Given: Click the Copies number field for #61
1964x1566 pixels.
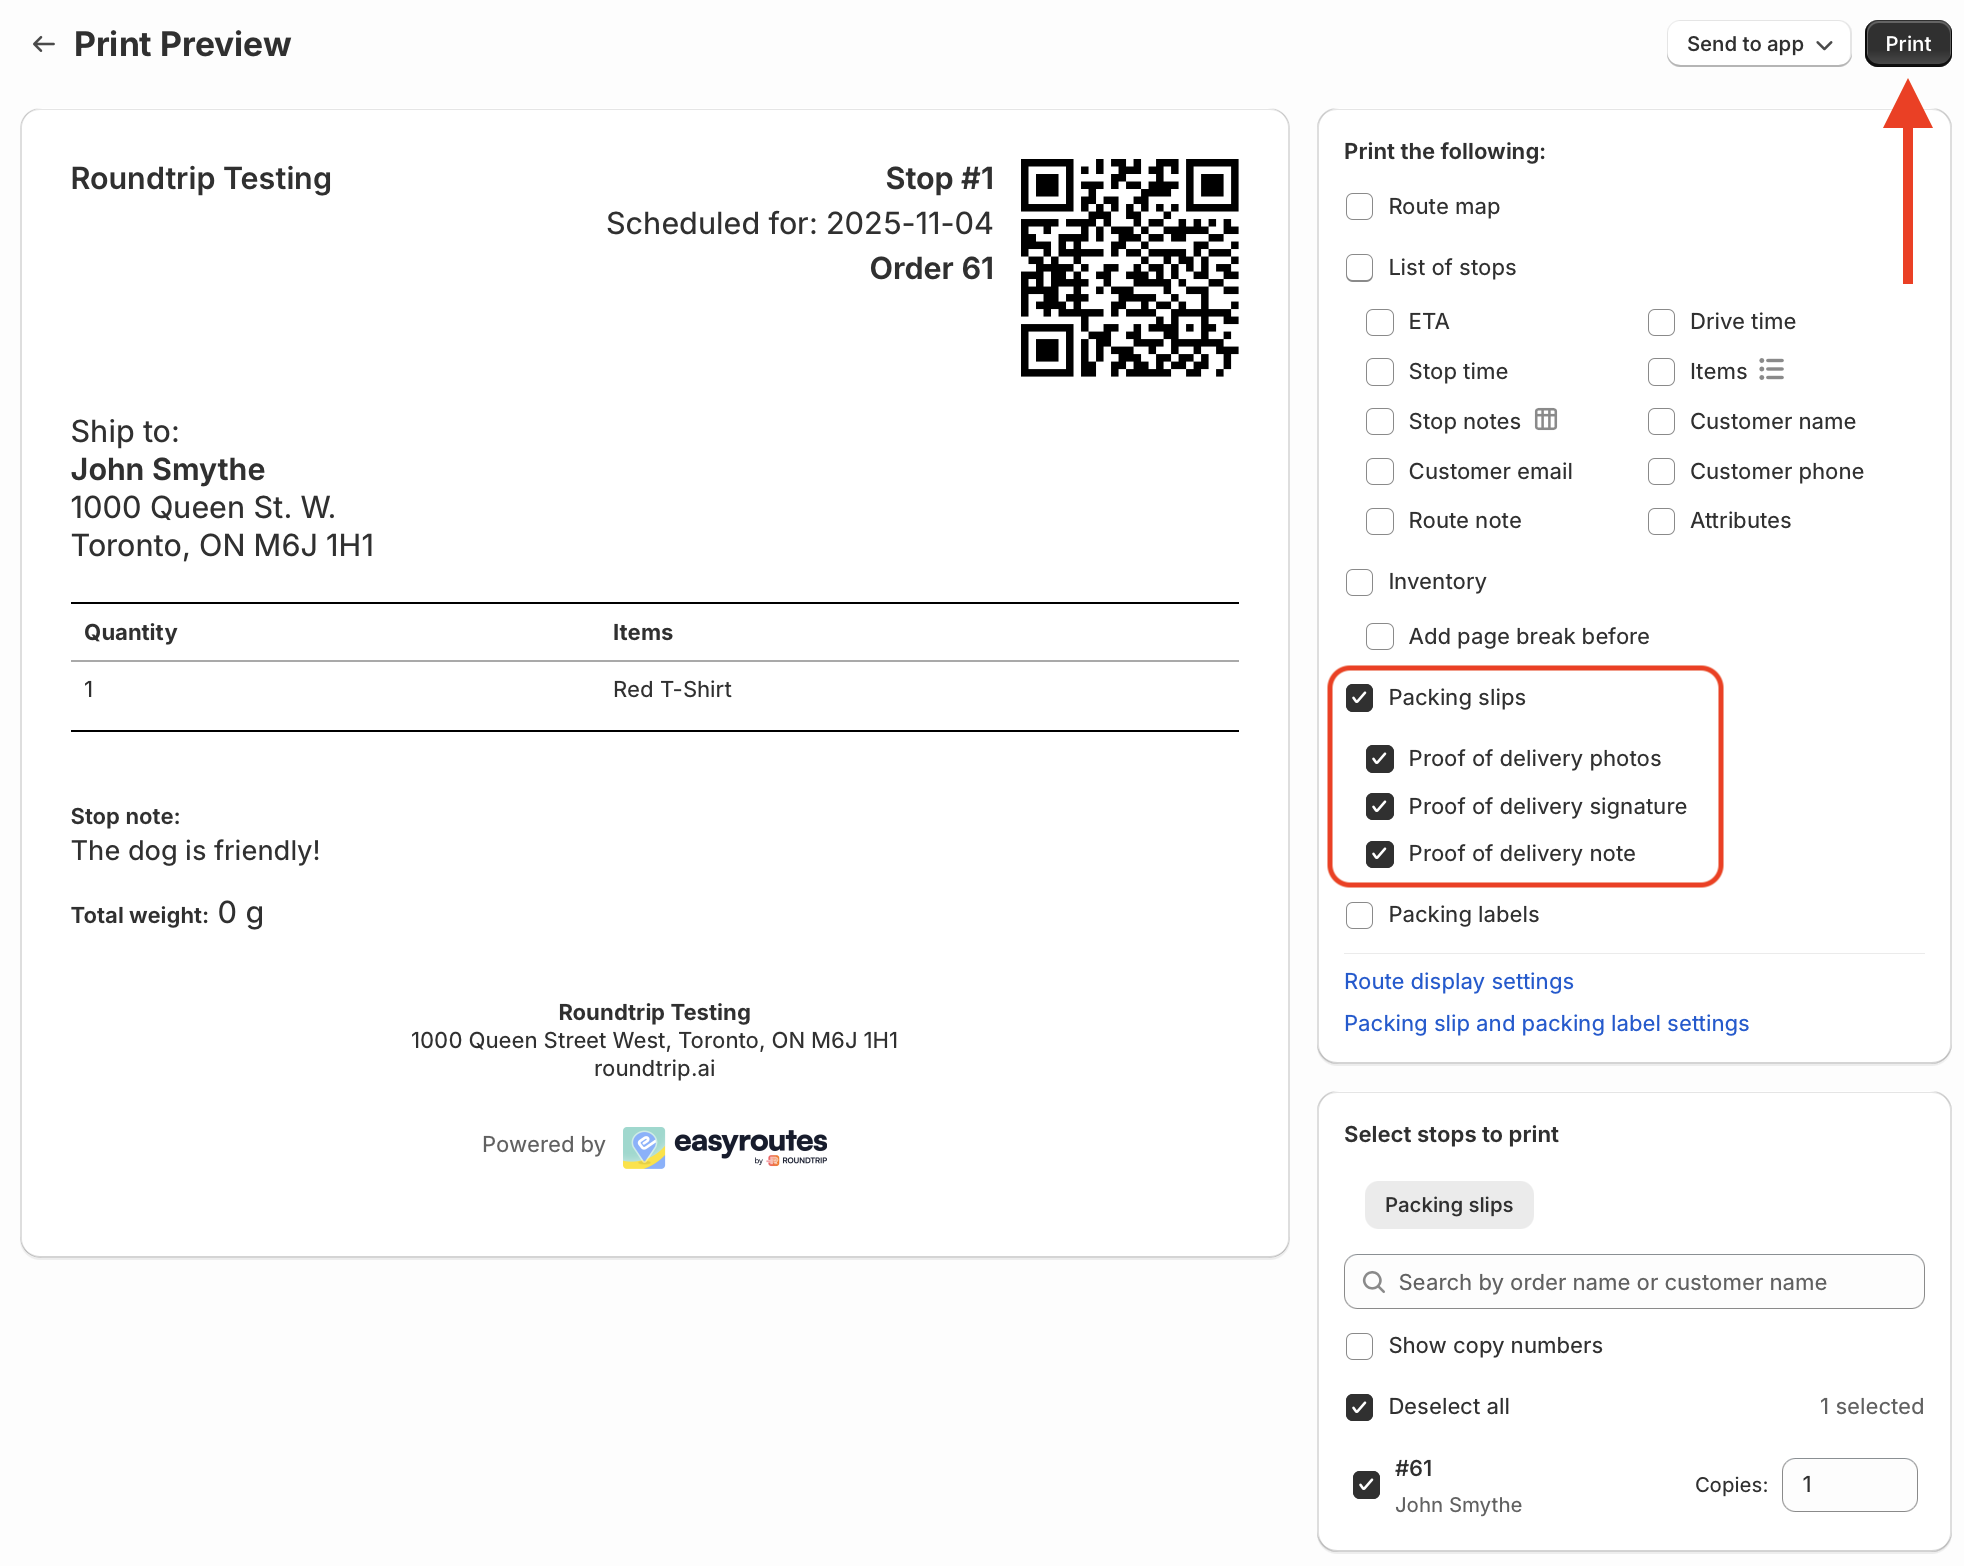Looking at the screenshot, I should coord(1848,1485).
